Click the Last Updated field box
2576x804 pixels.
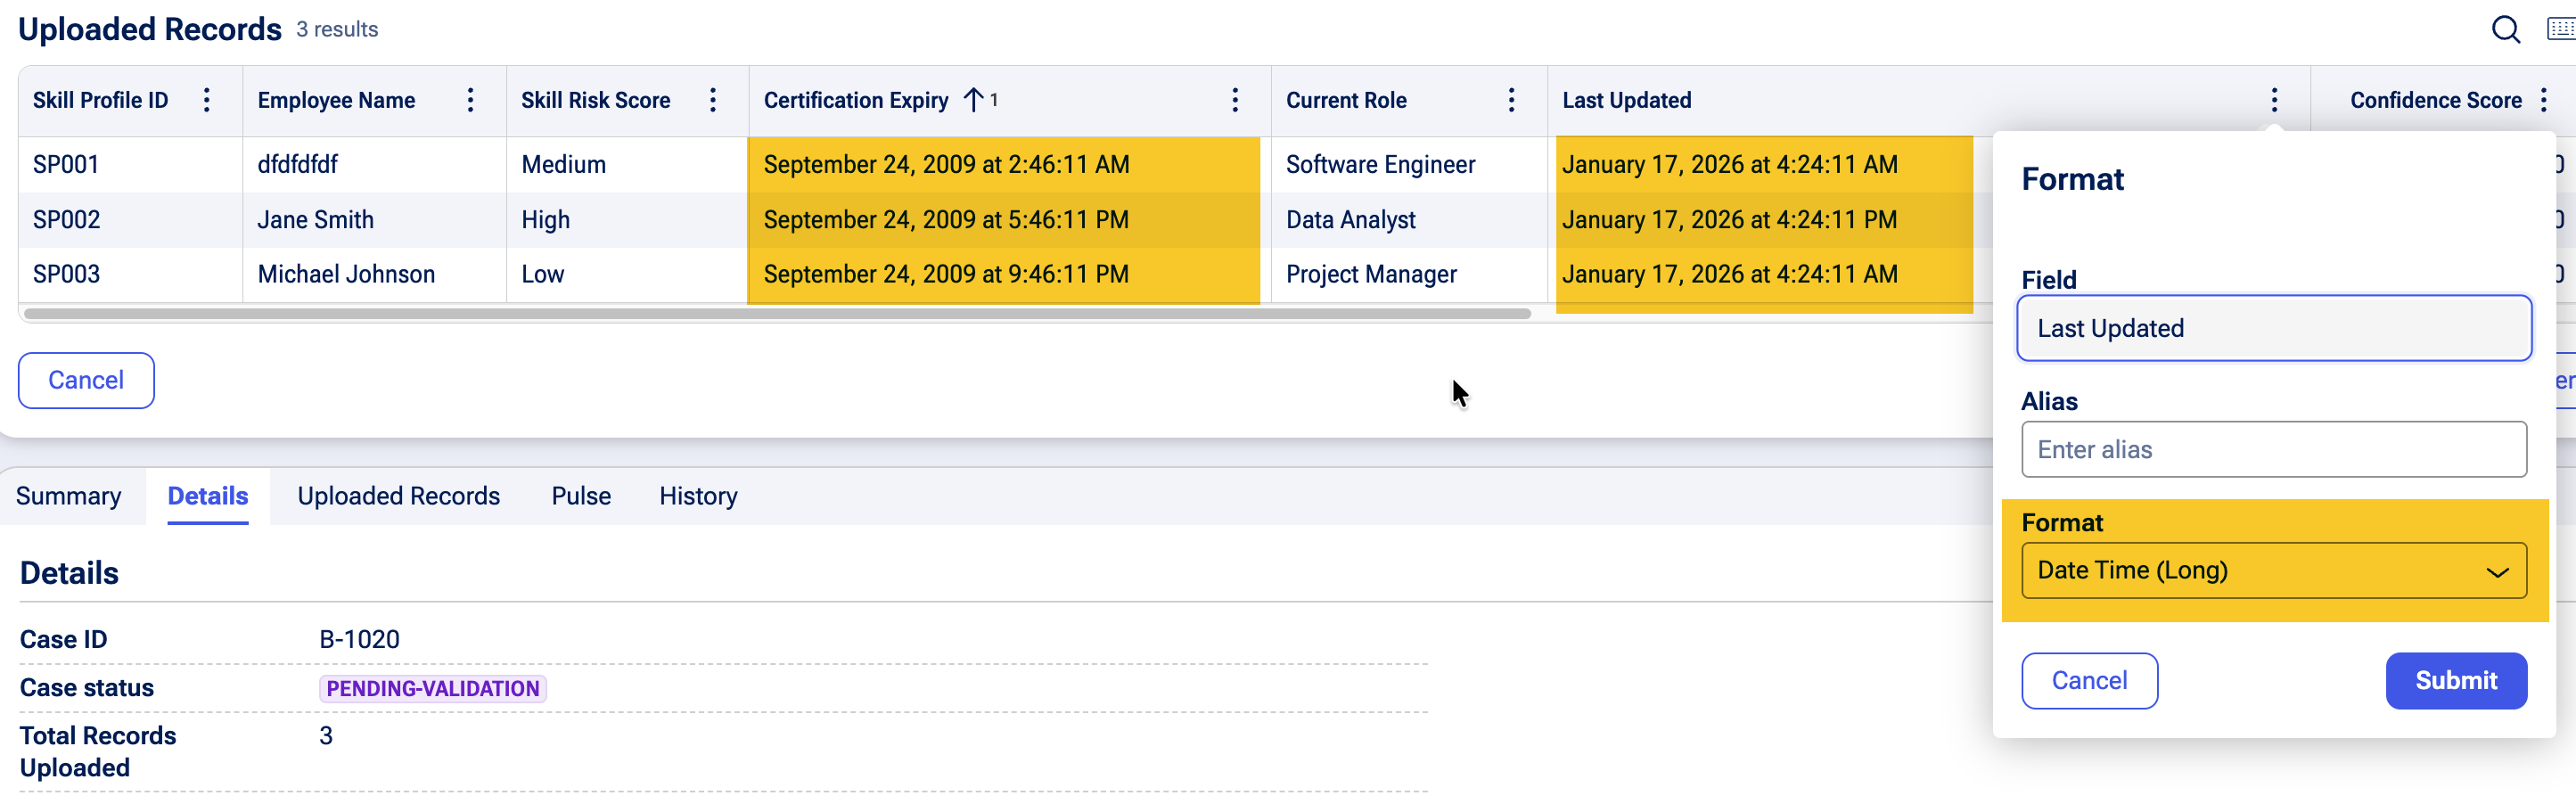(2273, 329)
